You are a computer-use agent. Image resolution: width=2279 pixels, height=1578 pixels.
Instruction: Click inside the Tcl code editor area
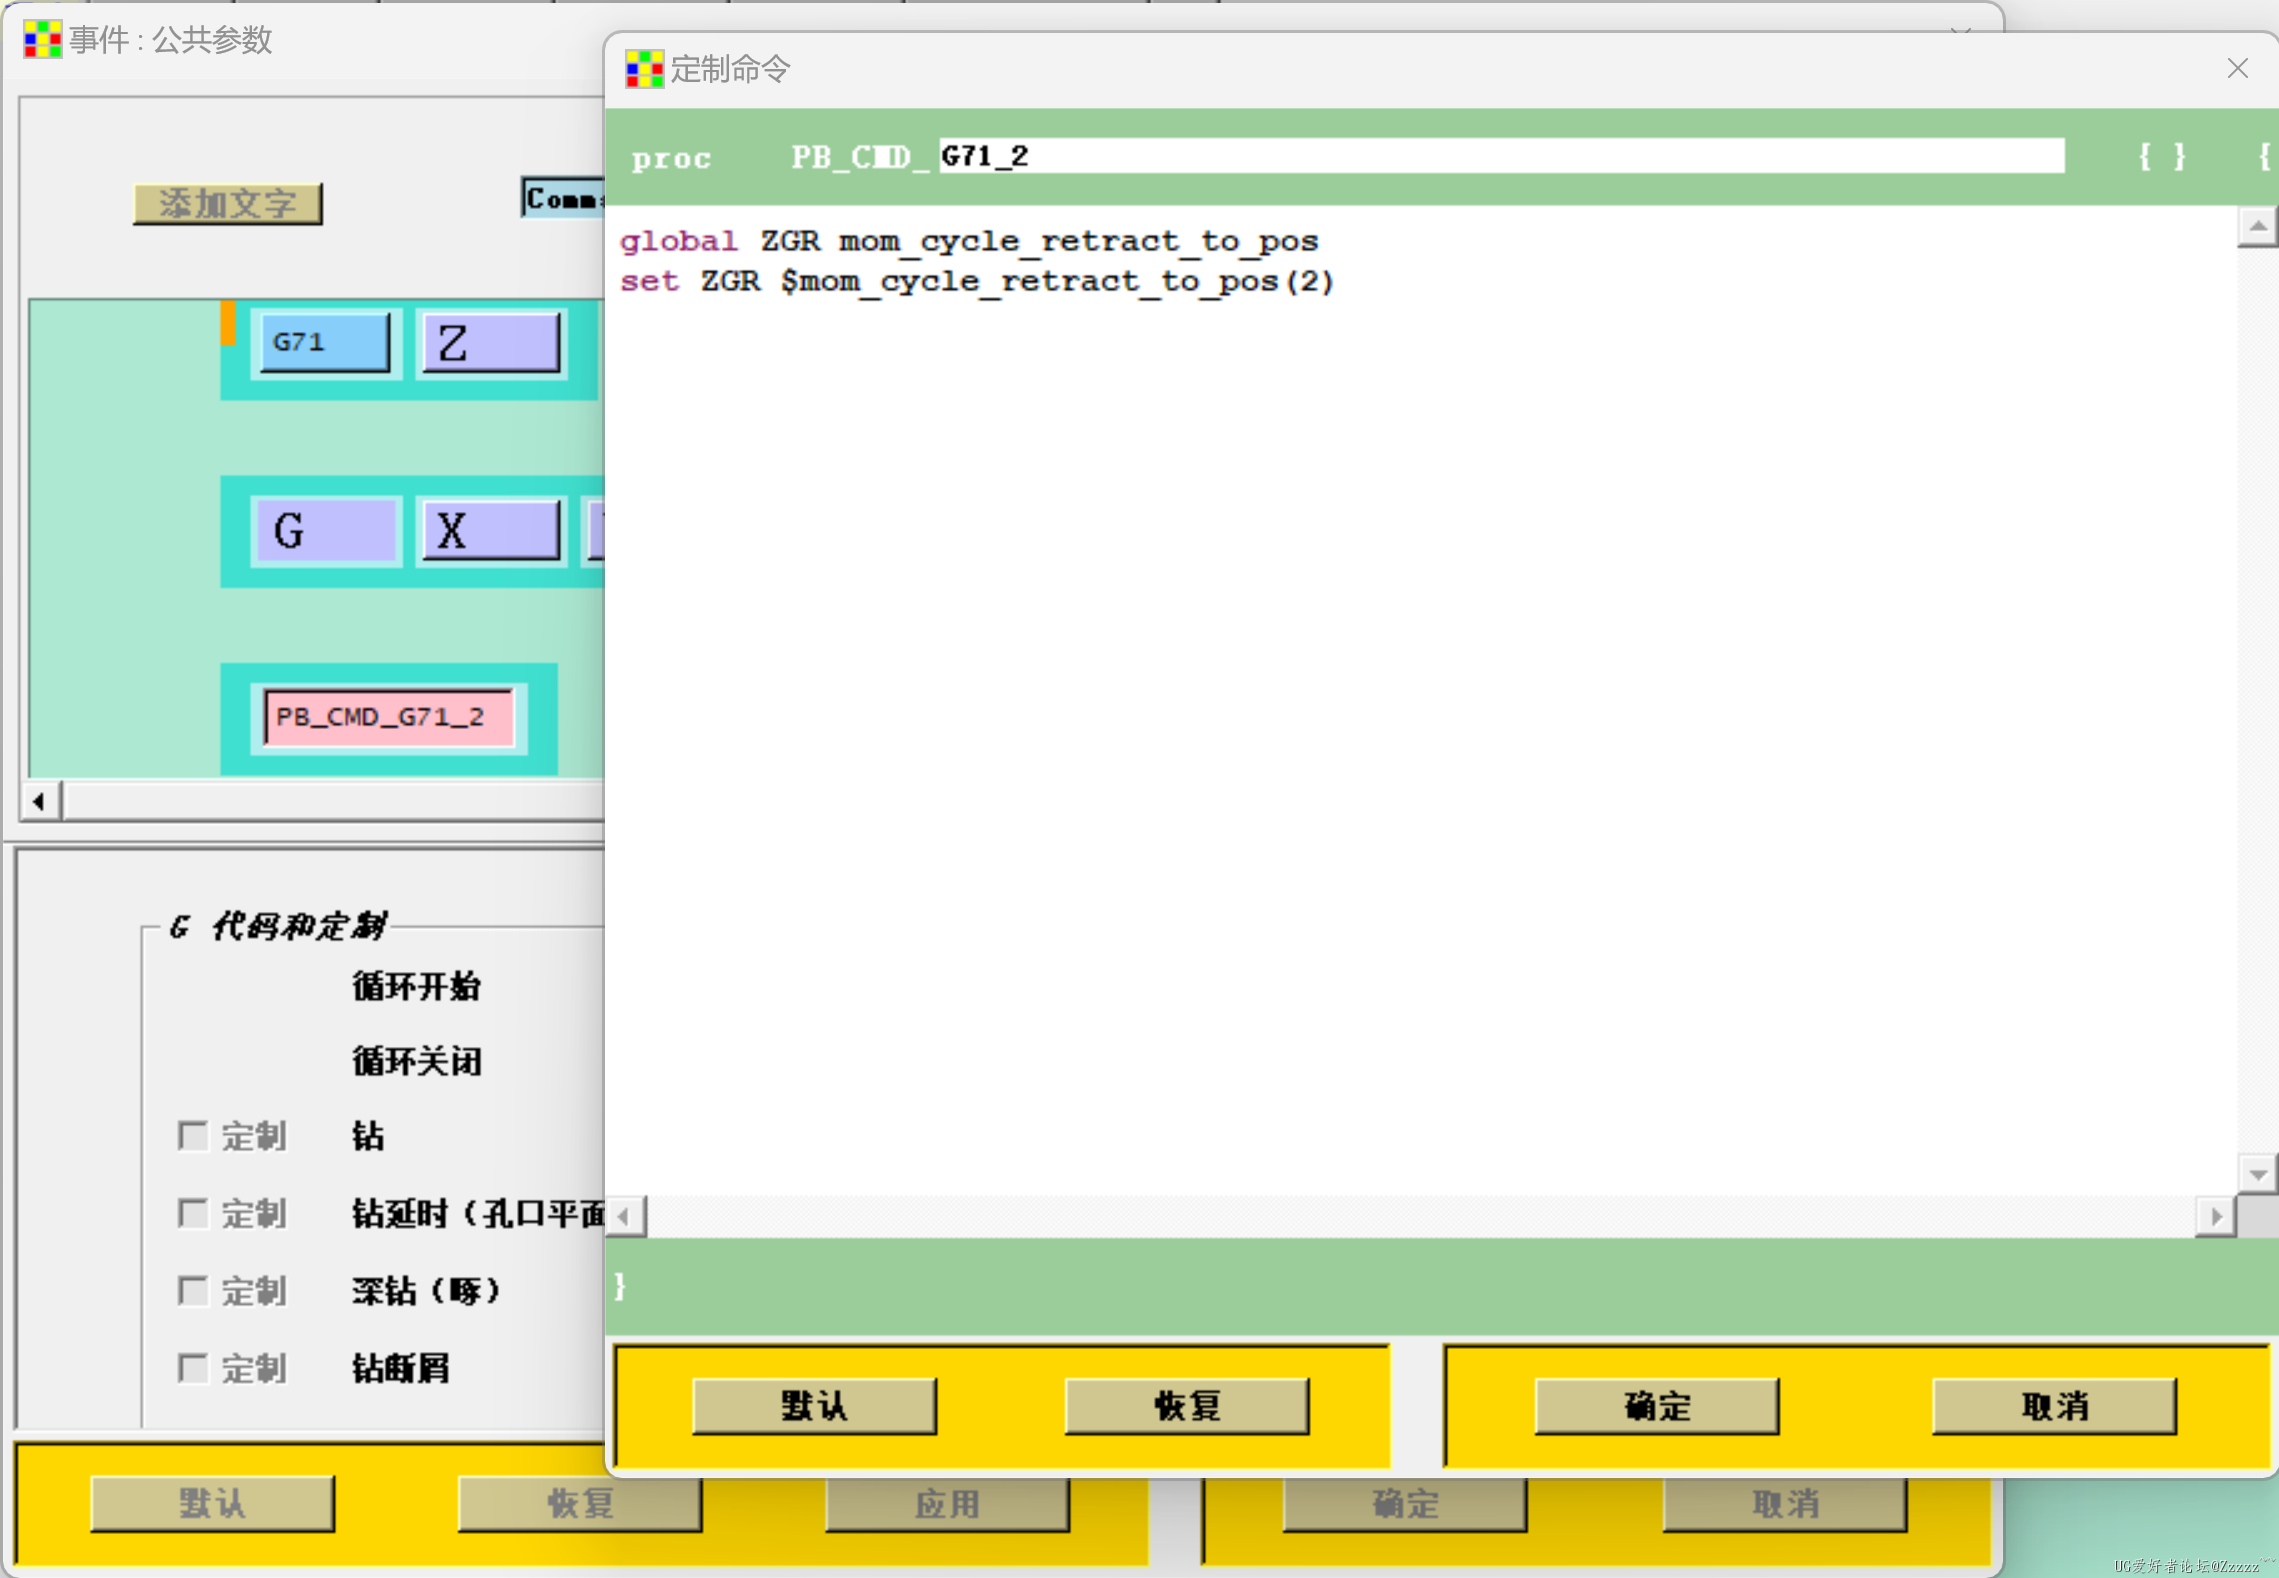tap(1420, 700)
